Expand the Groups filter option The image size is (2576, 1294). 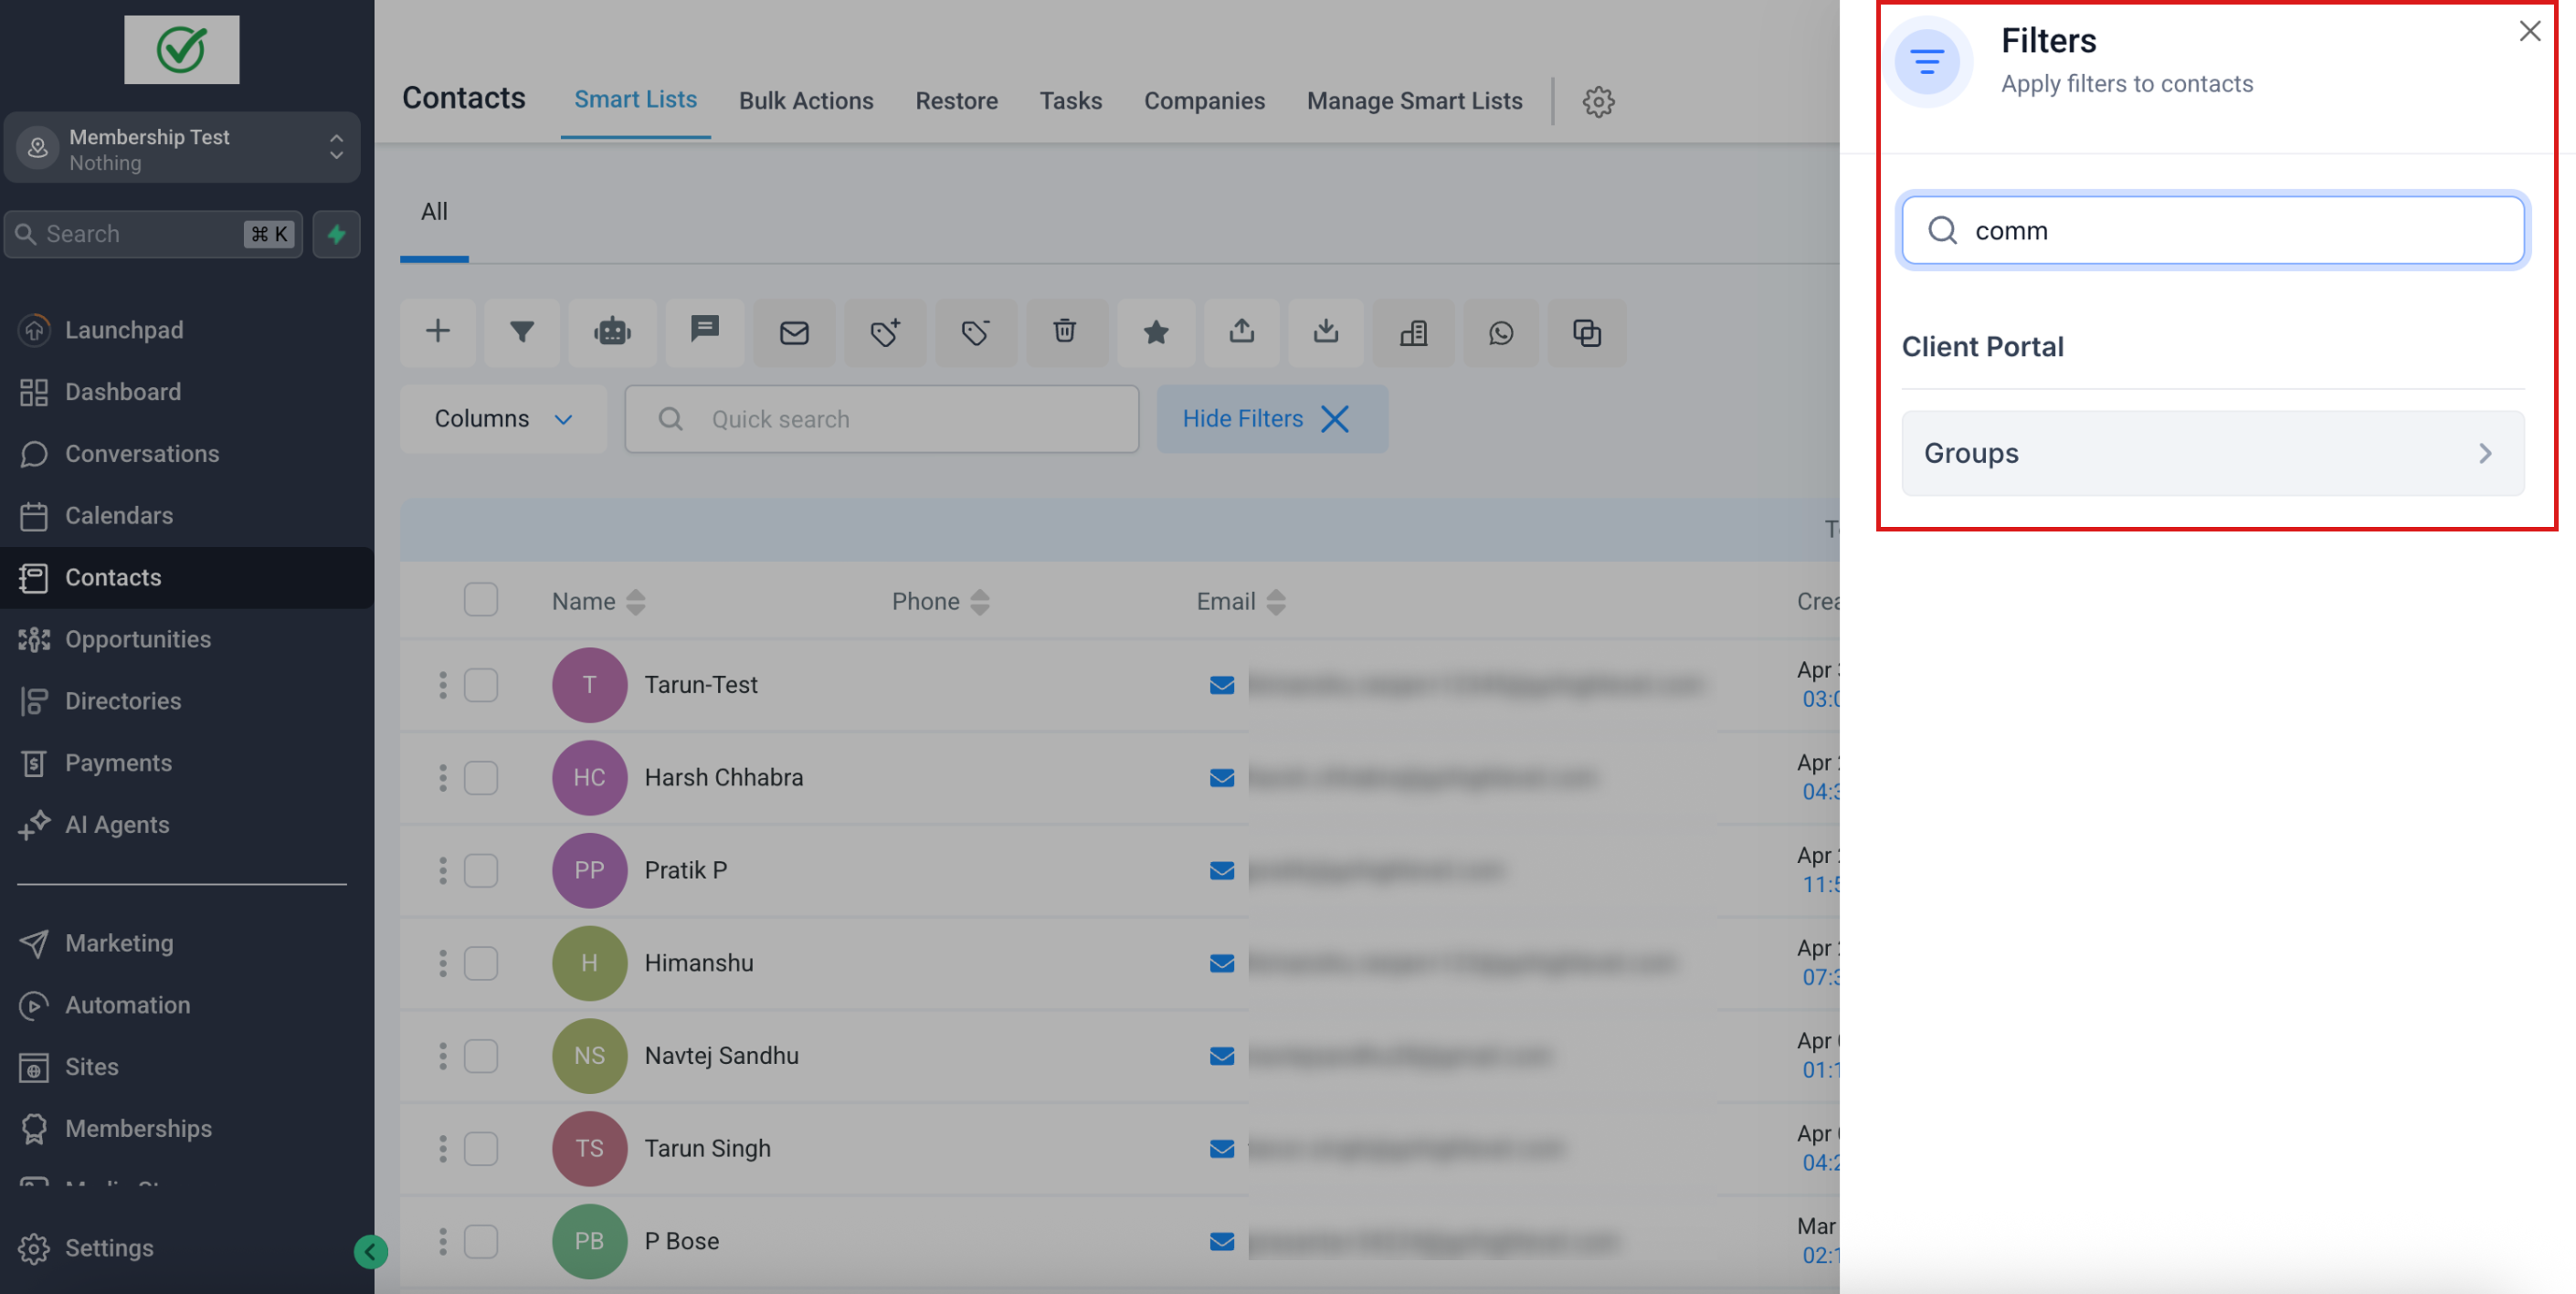[x=2212, y=453]
